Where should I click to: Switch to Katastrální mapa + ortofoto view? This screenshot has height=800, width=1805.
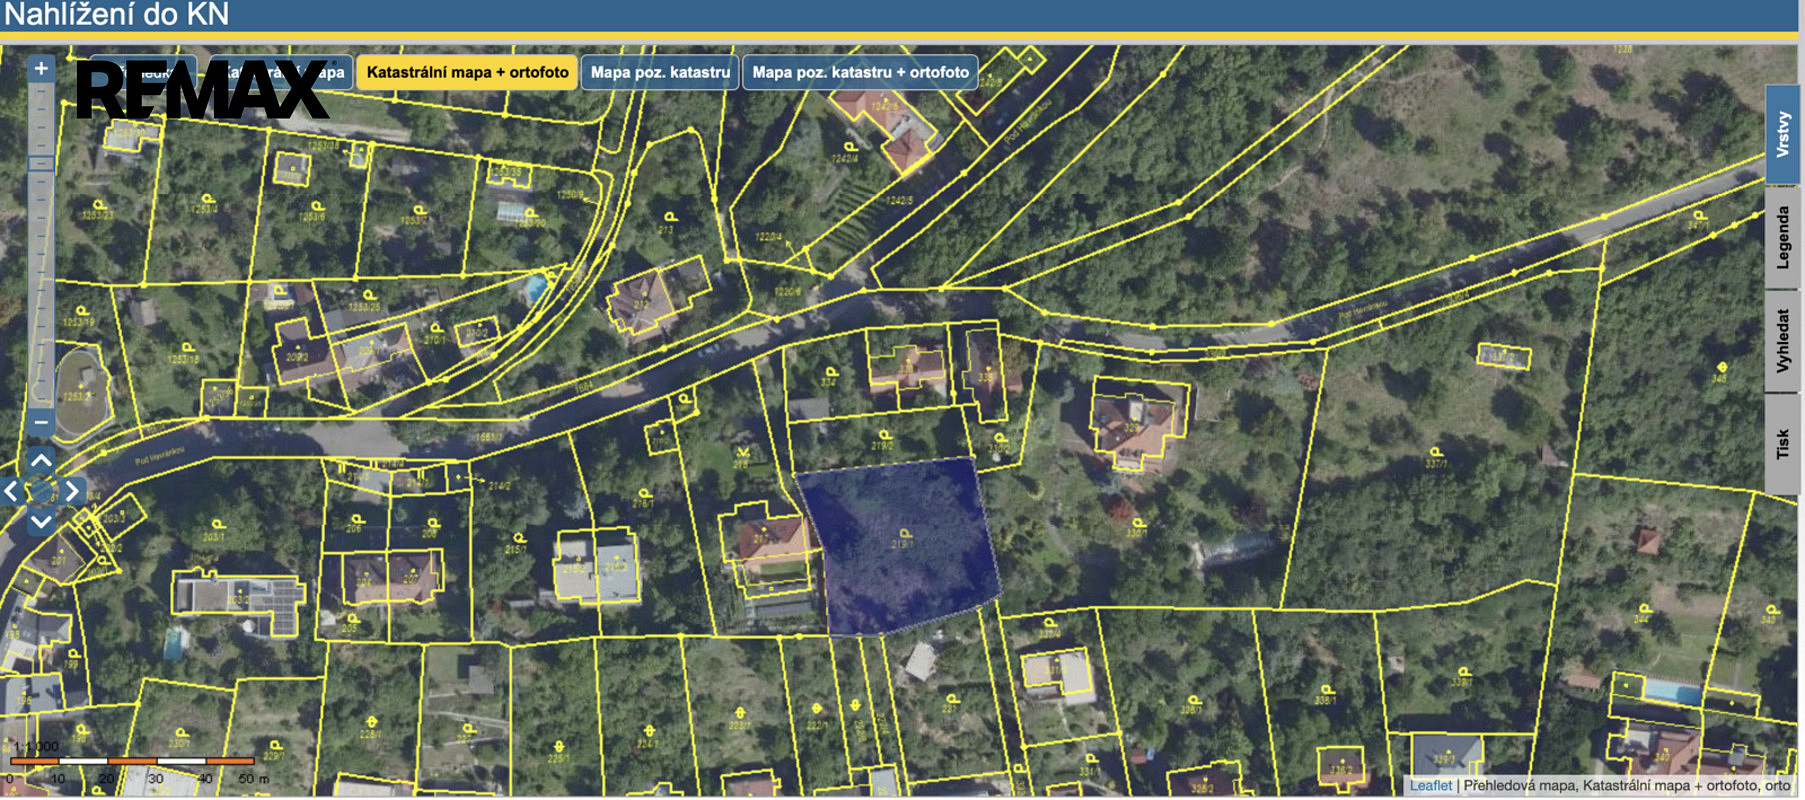(467, 72)
